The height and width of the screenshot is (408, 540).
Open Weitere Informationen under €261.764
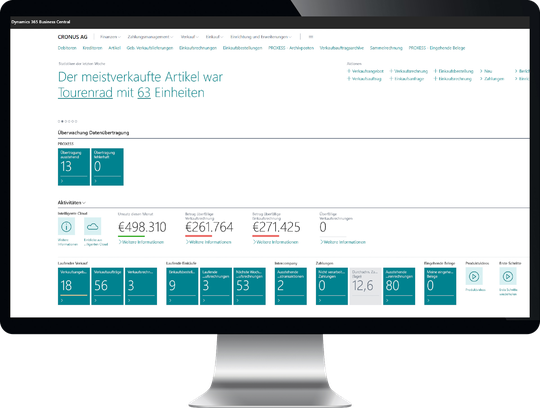208,242
